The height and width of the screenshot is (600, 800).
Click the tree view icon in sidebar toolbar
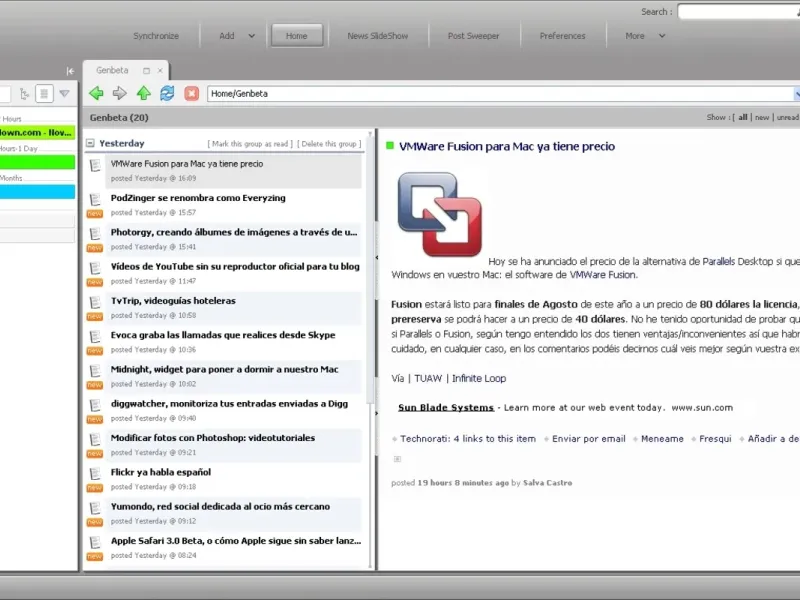click(24, 94)
